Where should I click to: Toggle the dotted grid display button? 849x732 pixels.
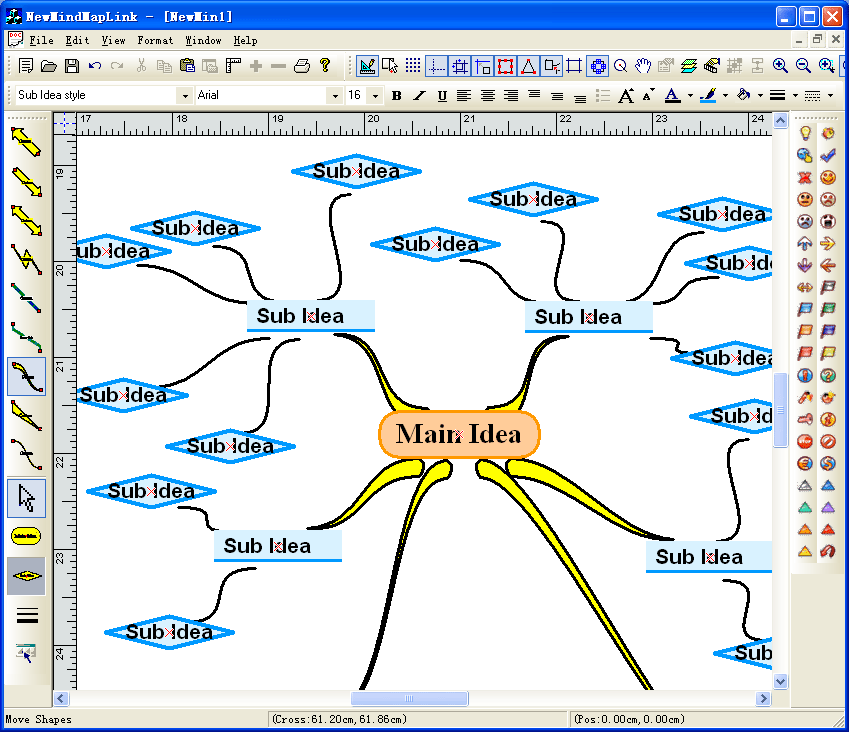tap(413, 66)
